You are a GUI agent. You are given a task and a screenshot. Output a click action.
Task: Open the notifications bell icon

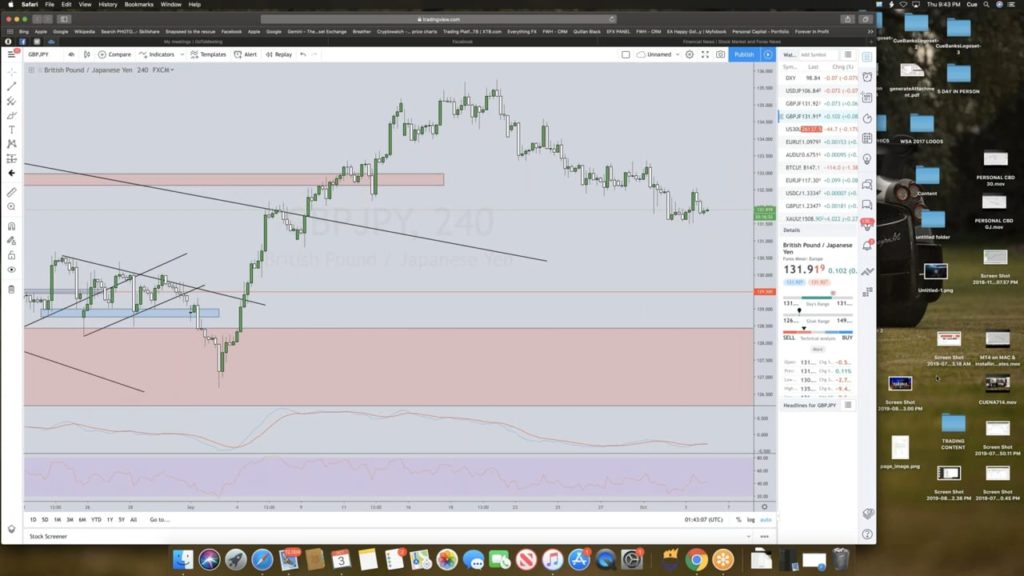coord(867,246)
